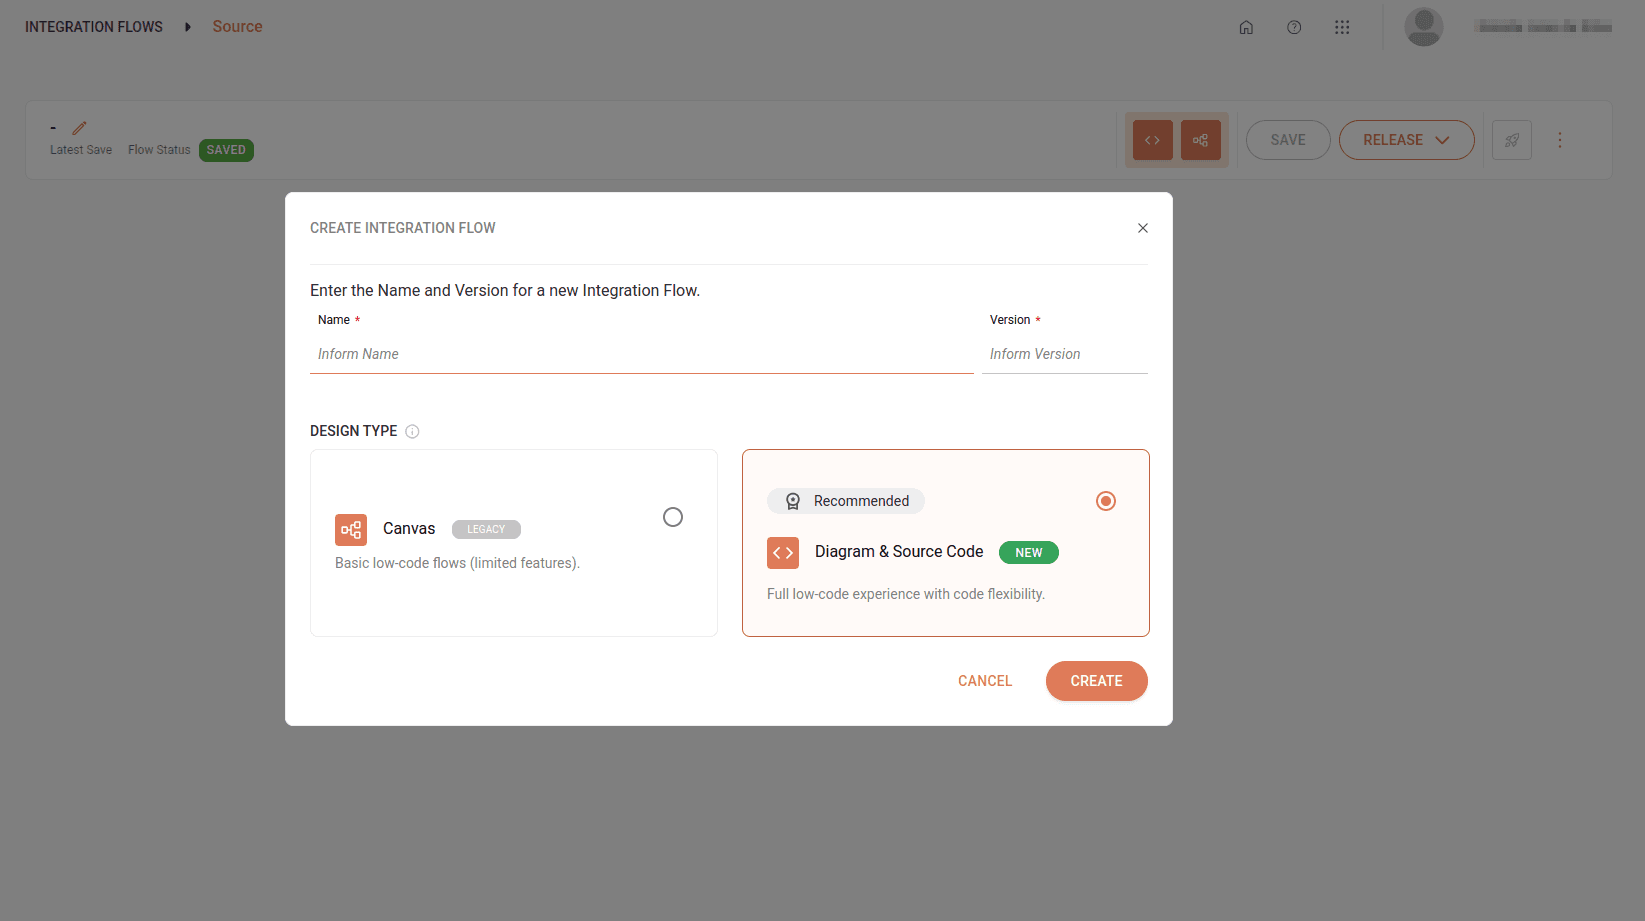Click the Inform Name input field

(641, 353)
